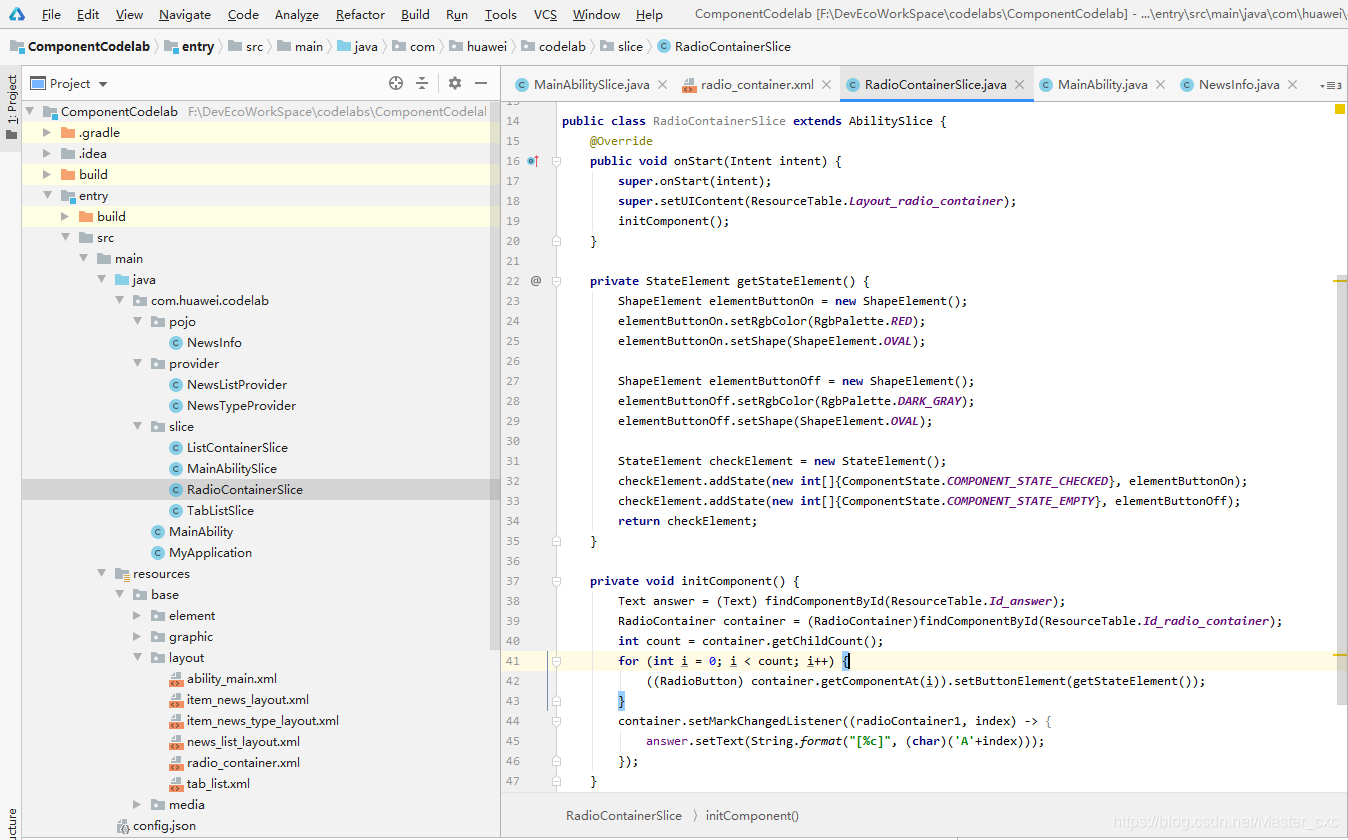Fold getStateElement method at line 22
Screen dimensions: 1348x840
click(x=556, y=281)
